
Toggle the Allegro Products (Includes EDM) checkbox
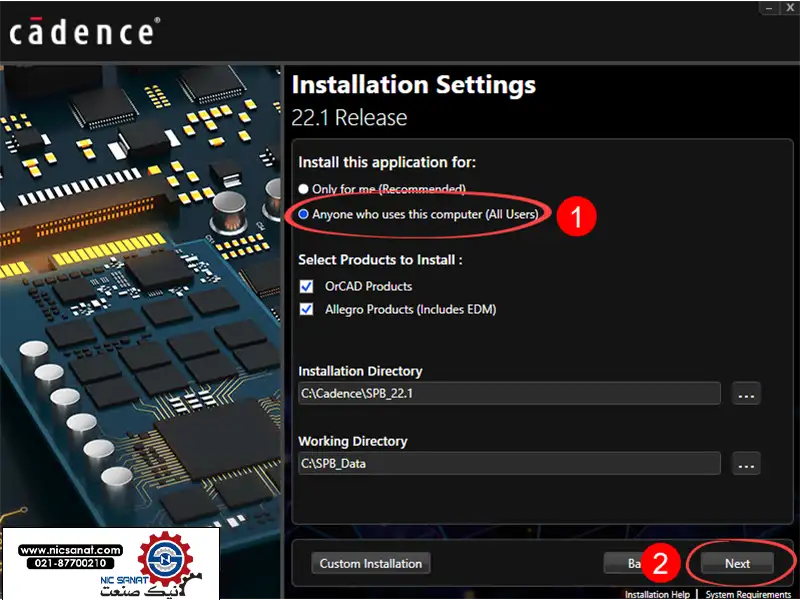(x=306, y=310)
